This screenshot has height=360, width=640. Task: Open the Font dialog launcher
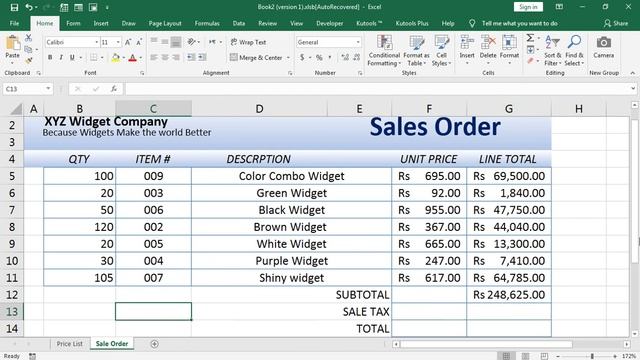tap(142, 73)
